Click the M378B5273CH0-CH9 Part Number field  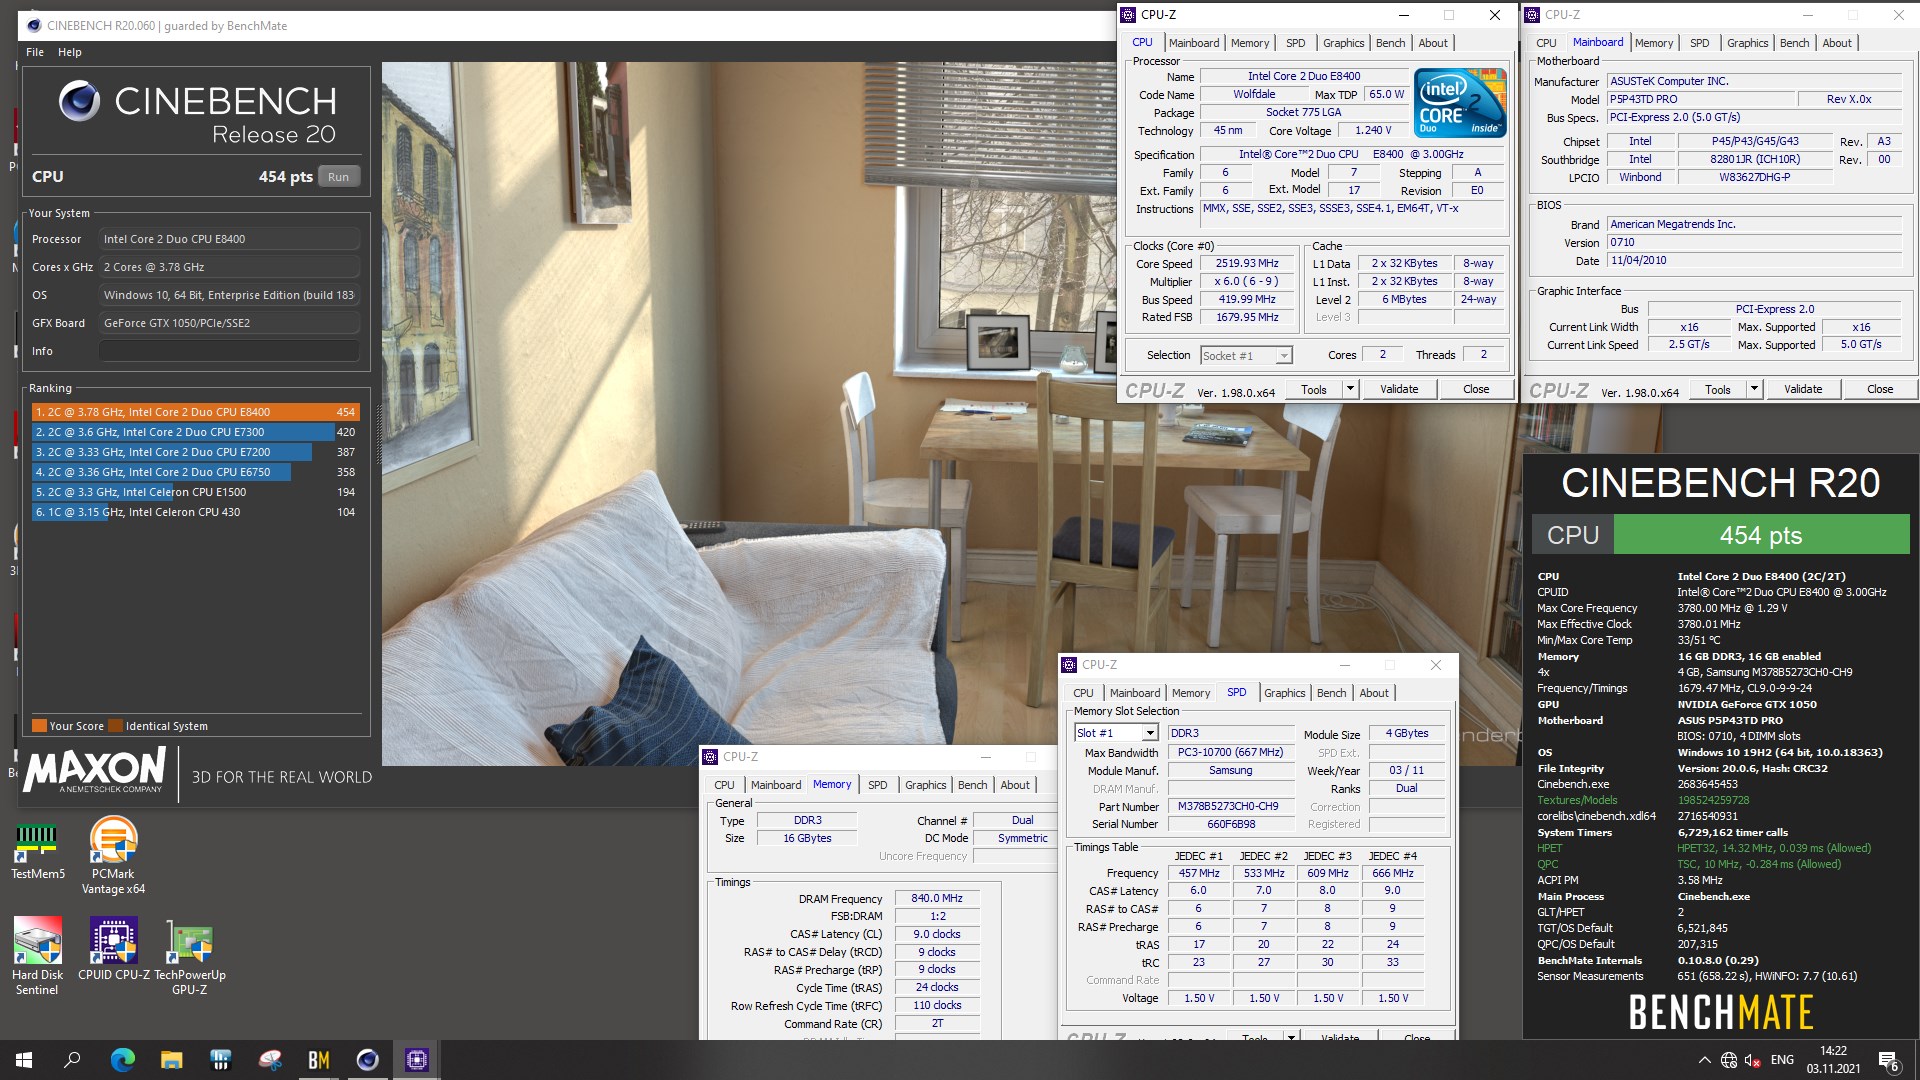tap(1231, 806)
